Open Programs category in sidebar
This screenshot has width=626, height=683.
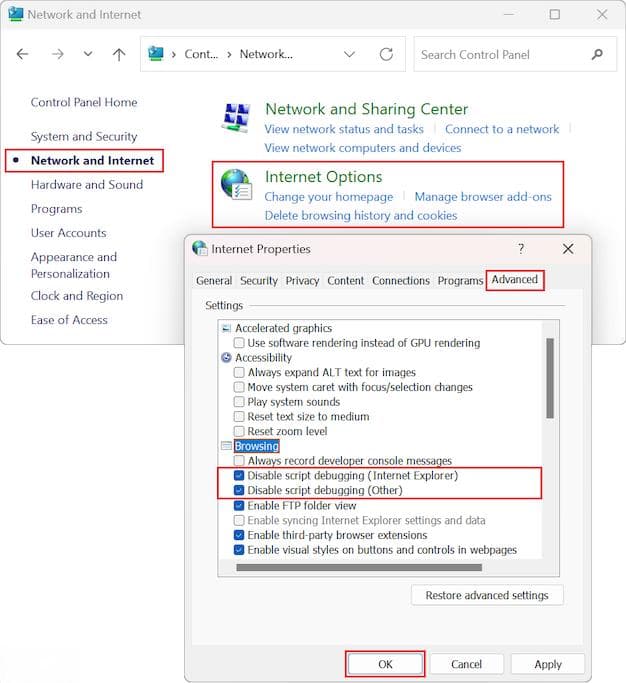coord(56,209)
